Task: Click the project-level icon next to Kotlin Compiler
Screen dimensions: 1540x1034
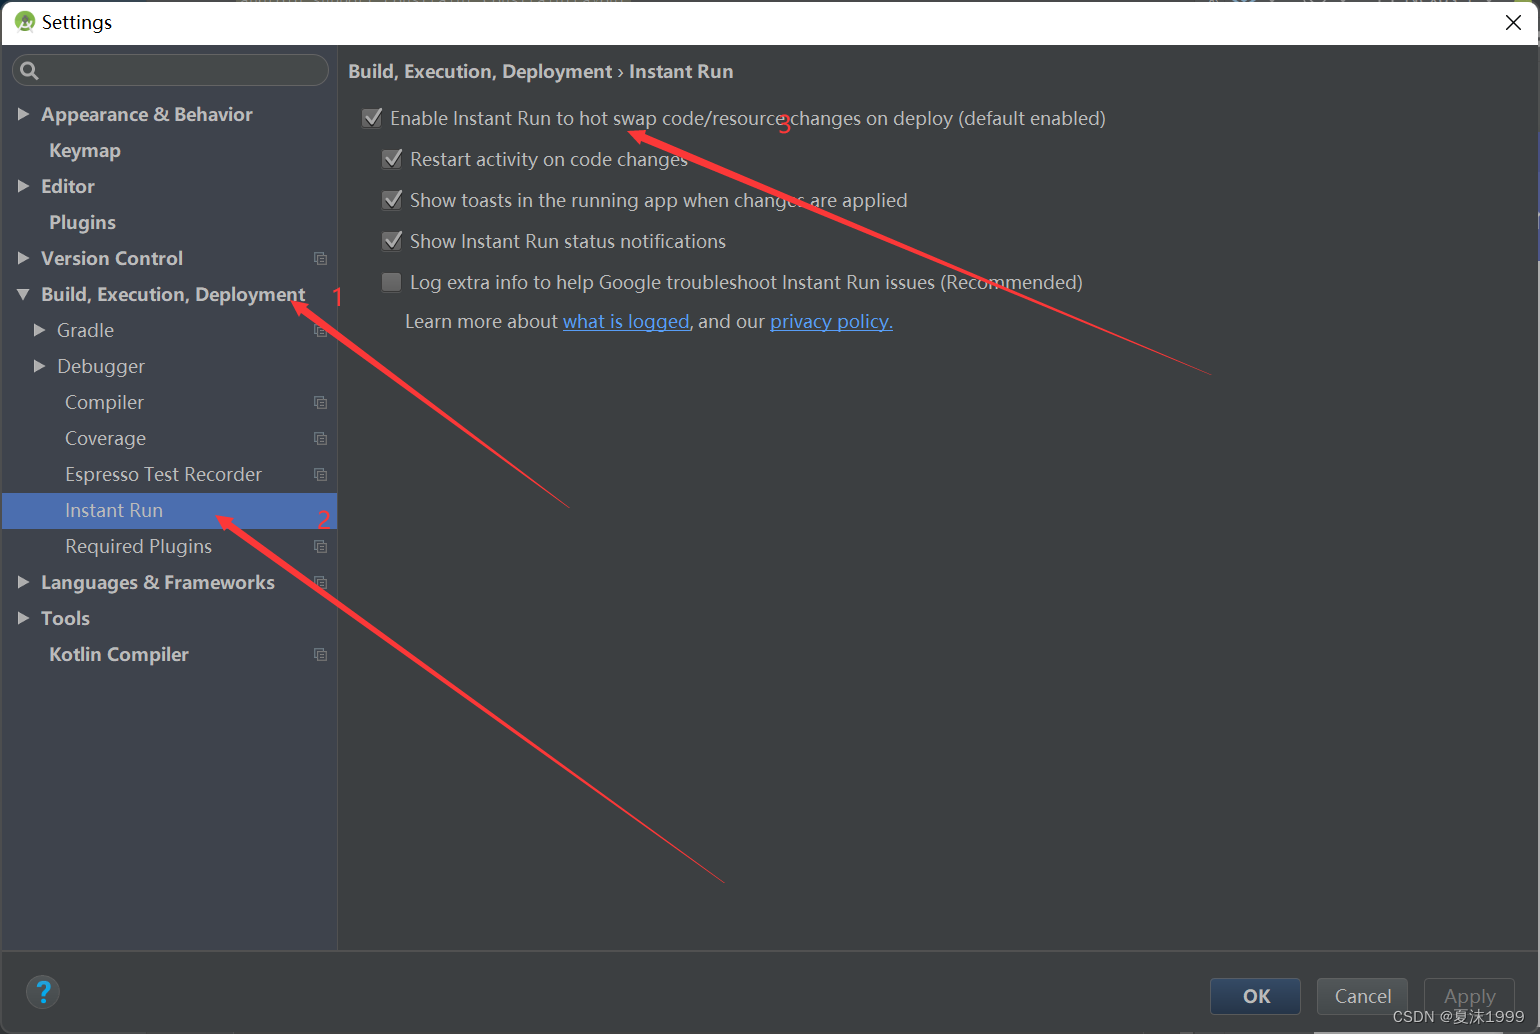Action: point(320,654)
